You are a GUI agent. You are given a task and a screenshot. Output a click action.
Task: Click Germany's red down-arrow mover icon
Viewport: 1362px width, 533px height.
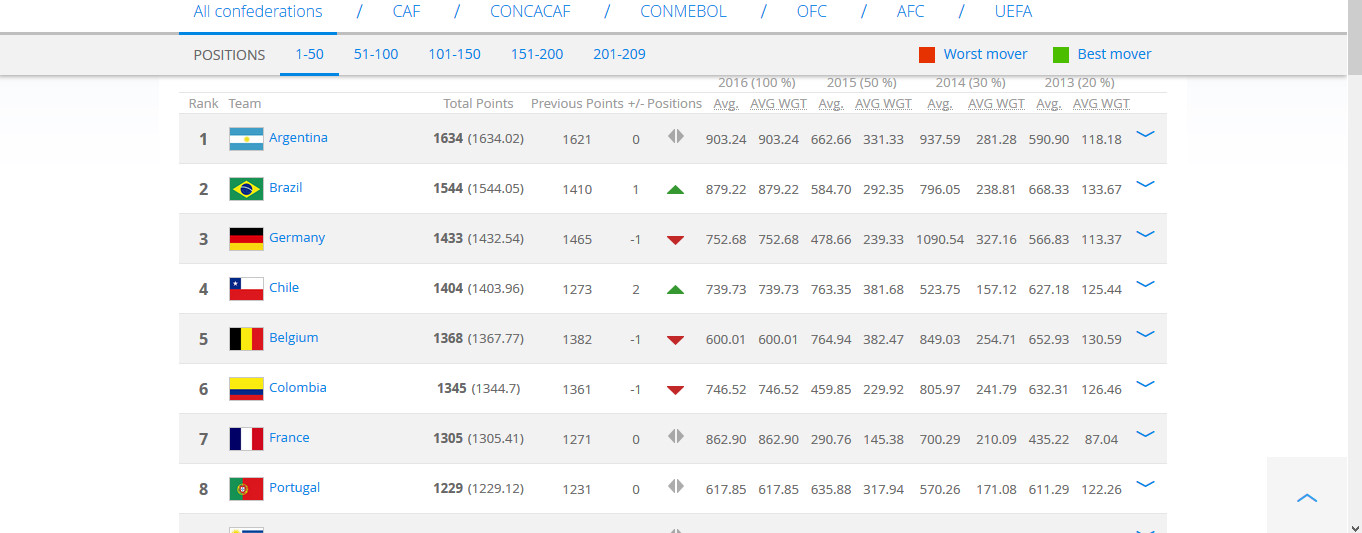pyautogui.click(x=676, y=239)
